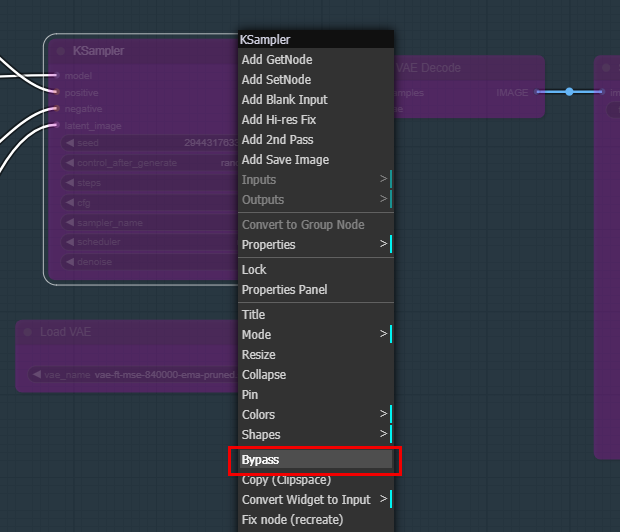The height and width of the screenshot is (532, 620).
Task: Lock the KSampler node
Action: click(x=316, y=270)
